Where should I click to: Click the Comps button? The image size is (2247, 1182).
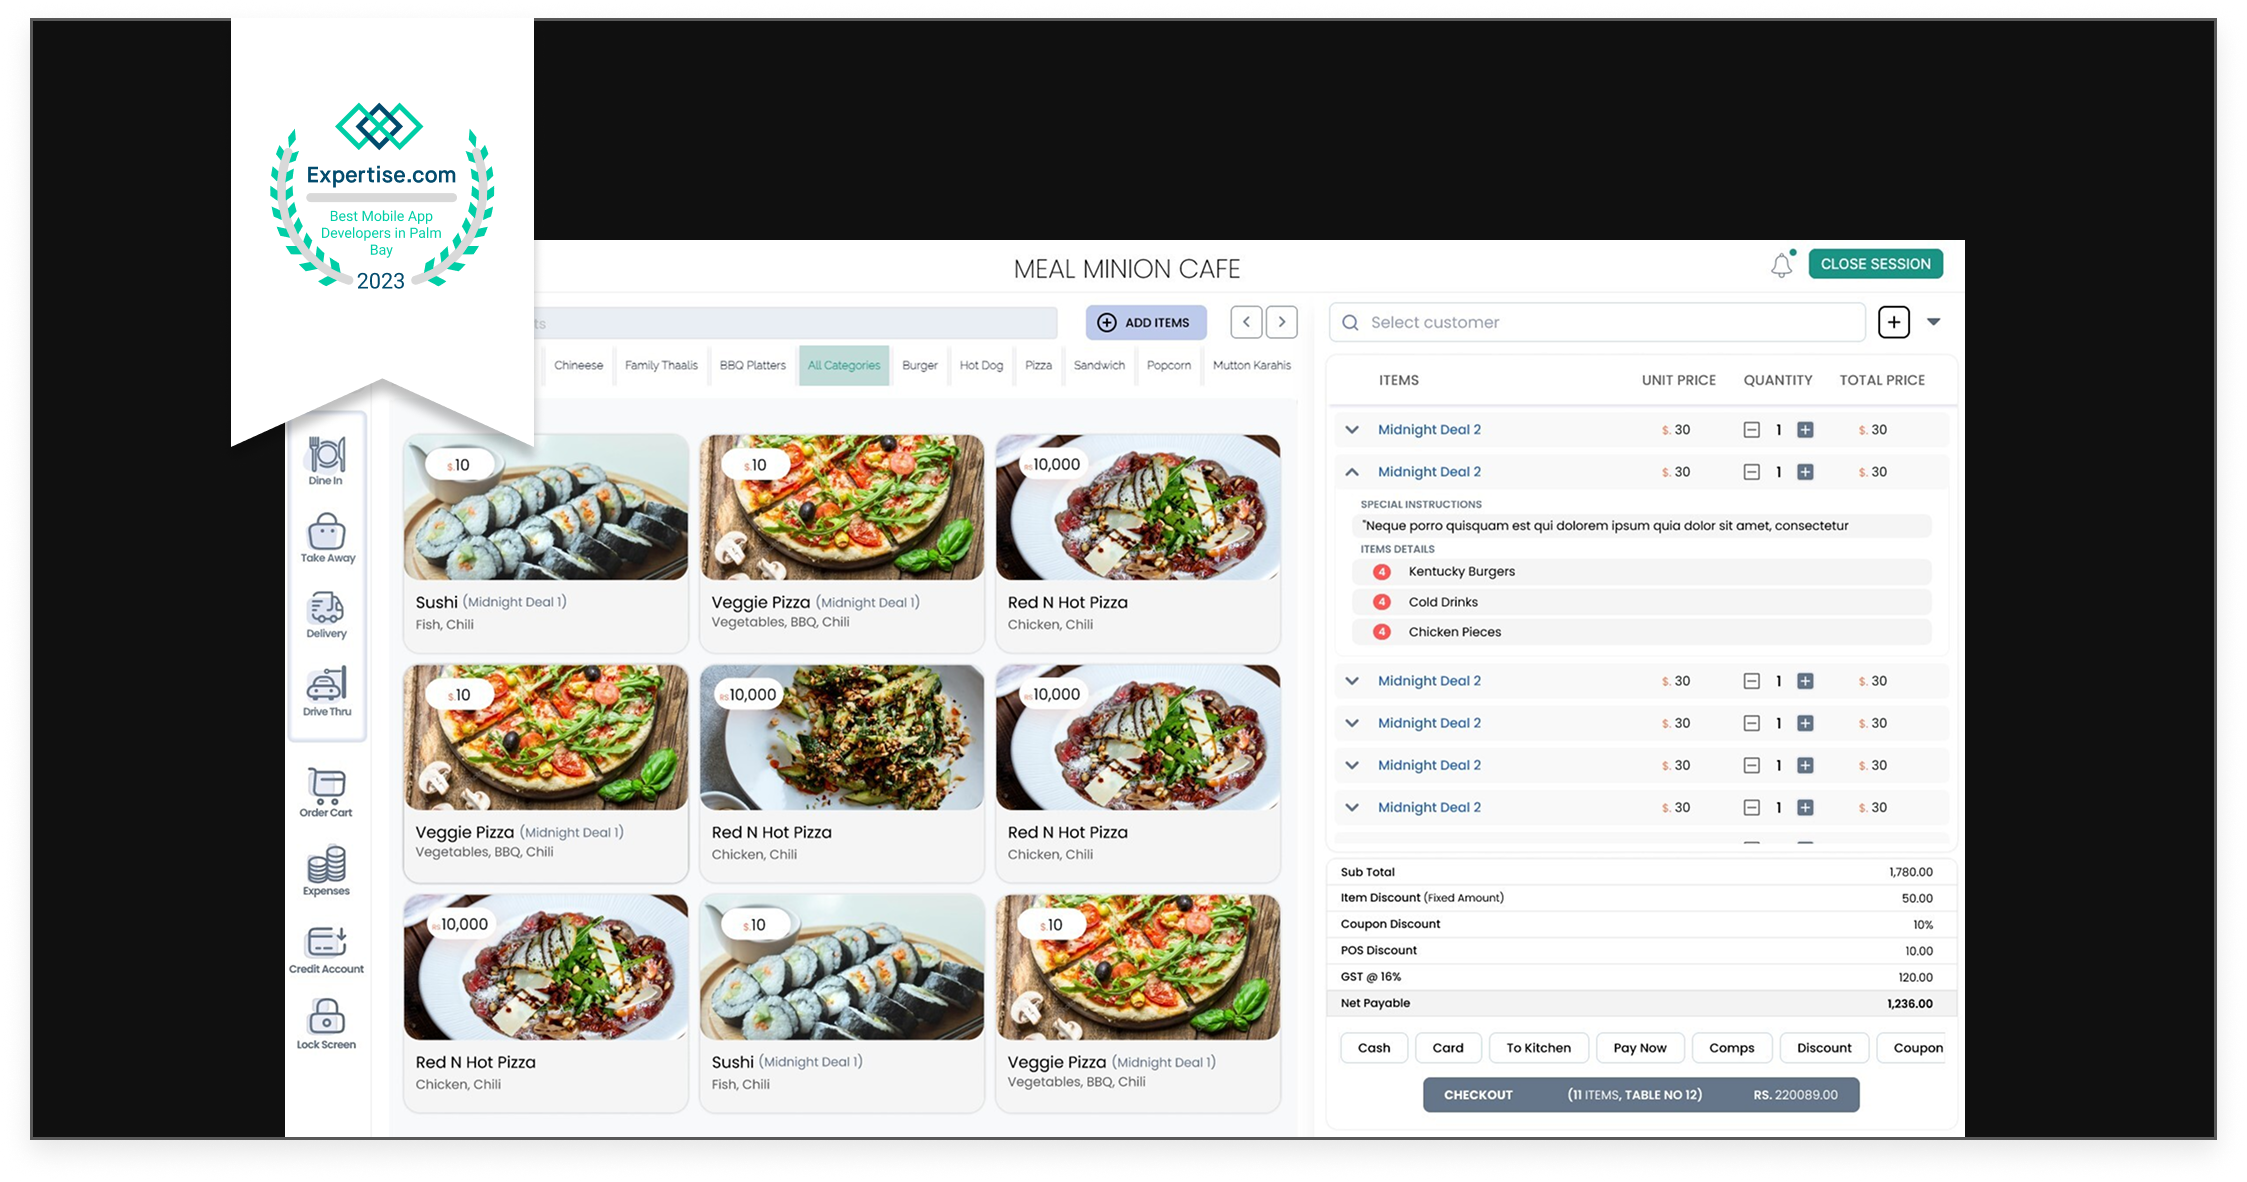[1732, 1048]
